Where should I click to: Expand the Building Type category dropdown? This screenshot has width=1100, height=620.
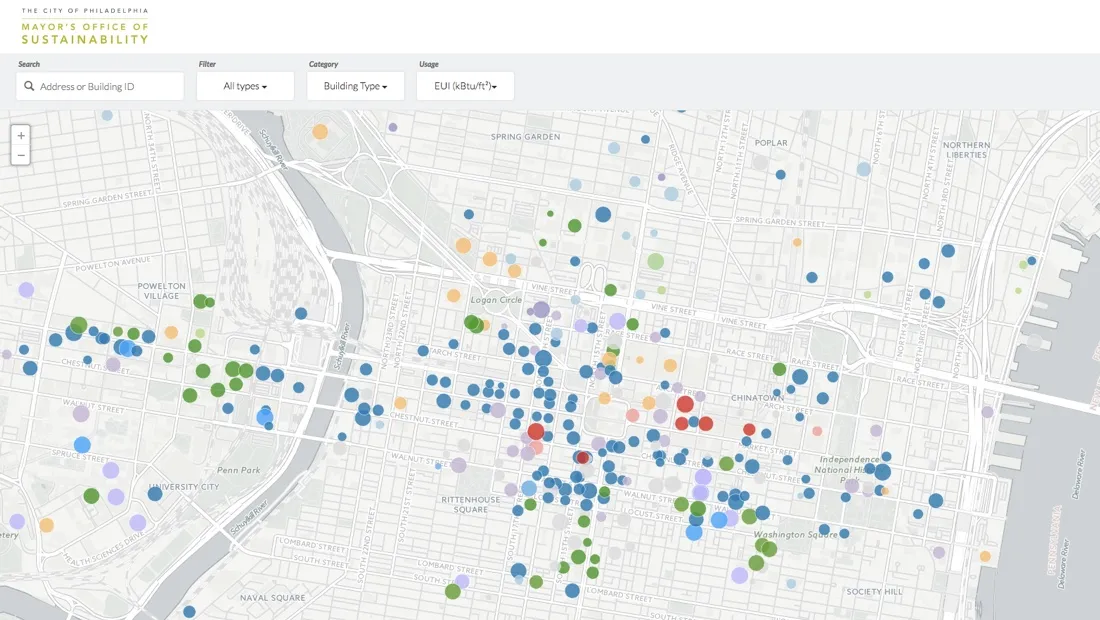(x=355, y=86)
